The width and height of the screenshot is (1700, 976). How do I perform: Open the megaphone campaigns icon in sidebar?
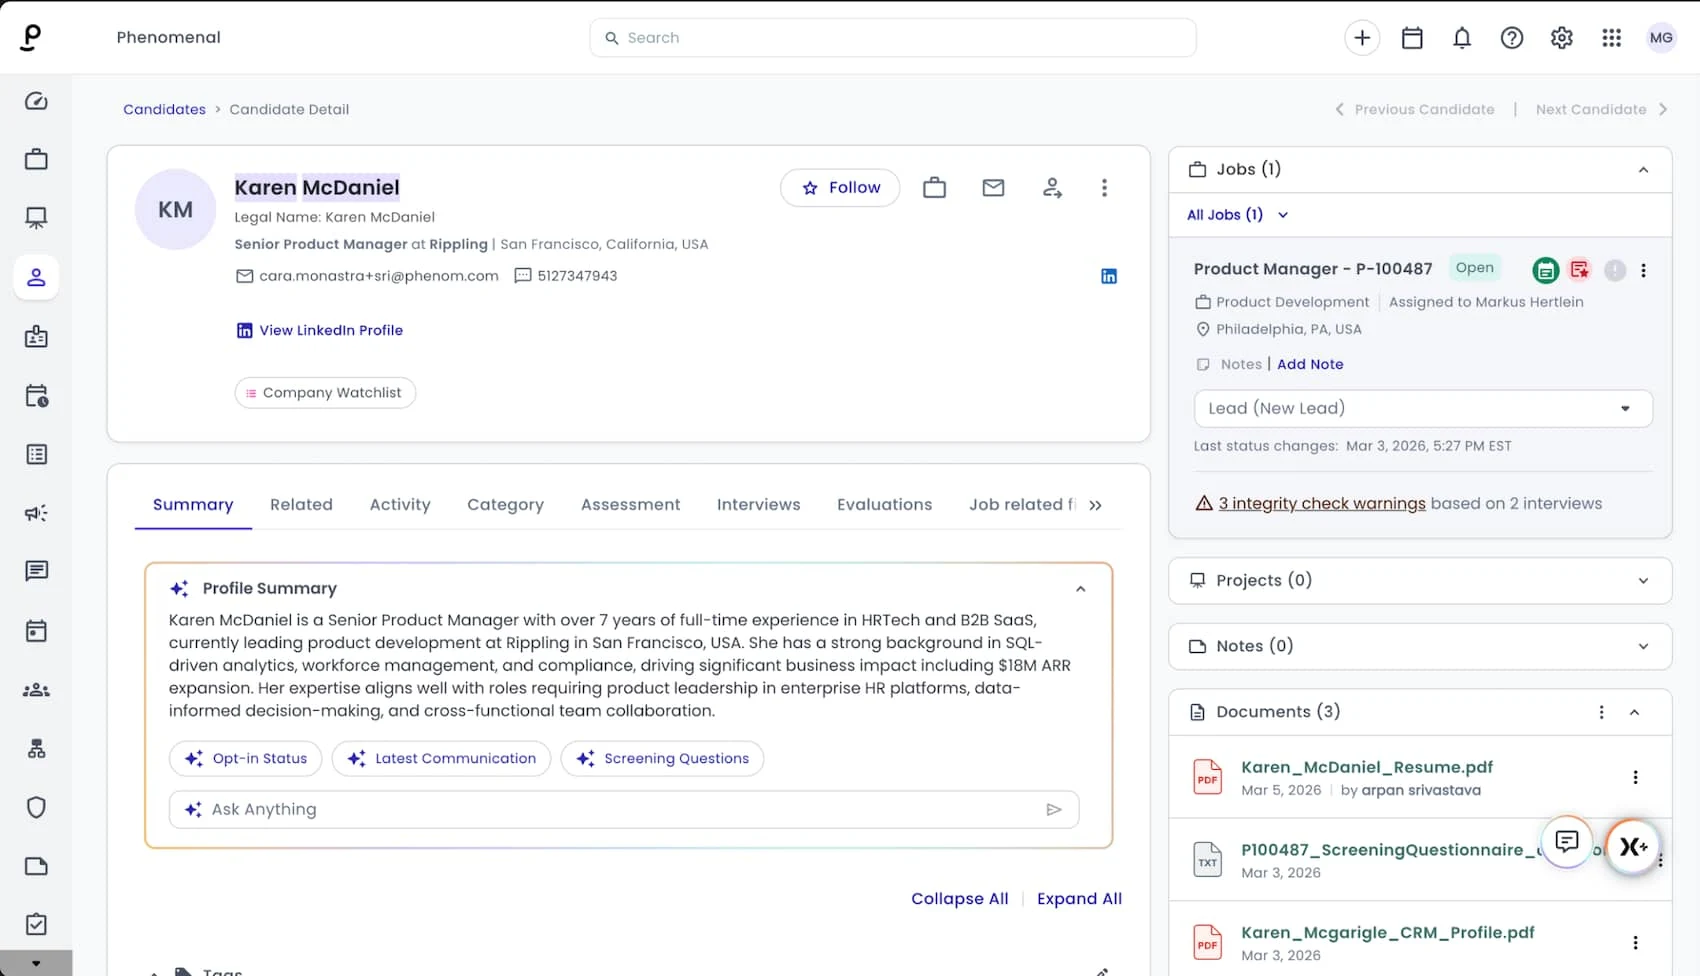click(36, 513)
